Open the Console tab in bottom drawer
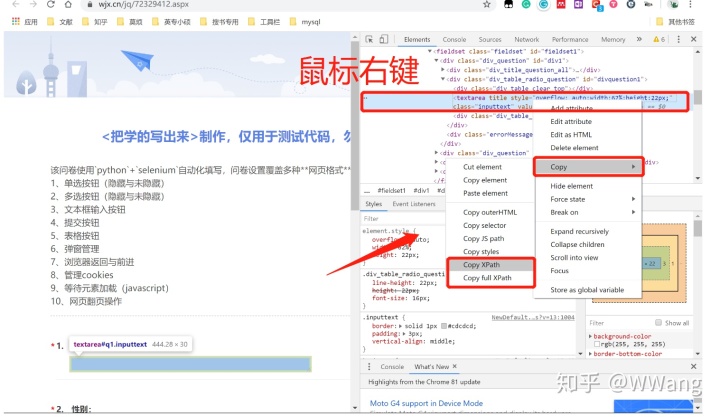 pyautogui.click(x=392, y=366)
